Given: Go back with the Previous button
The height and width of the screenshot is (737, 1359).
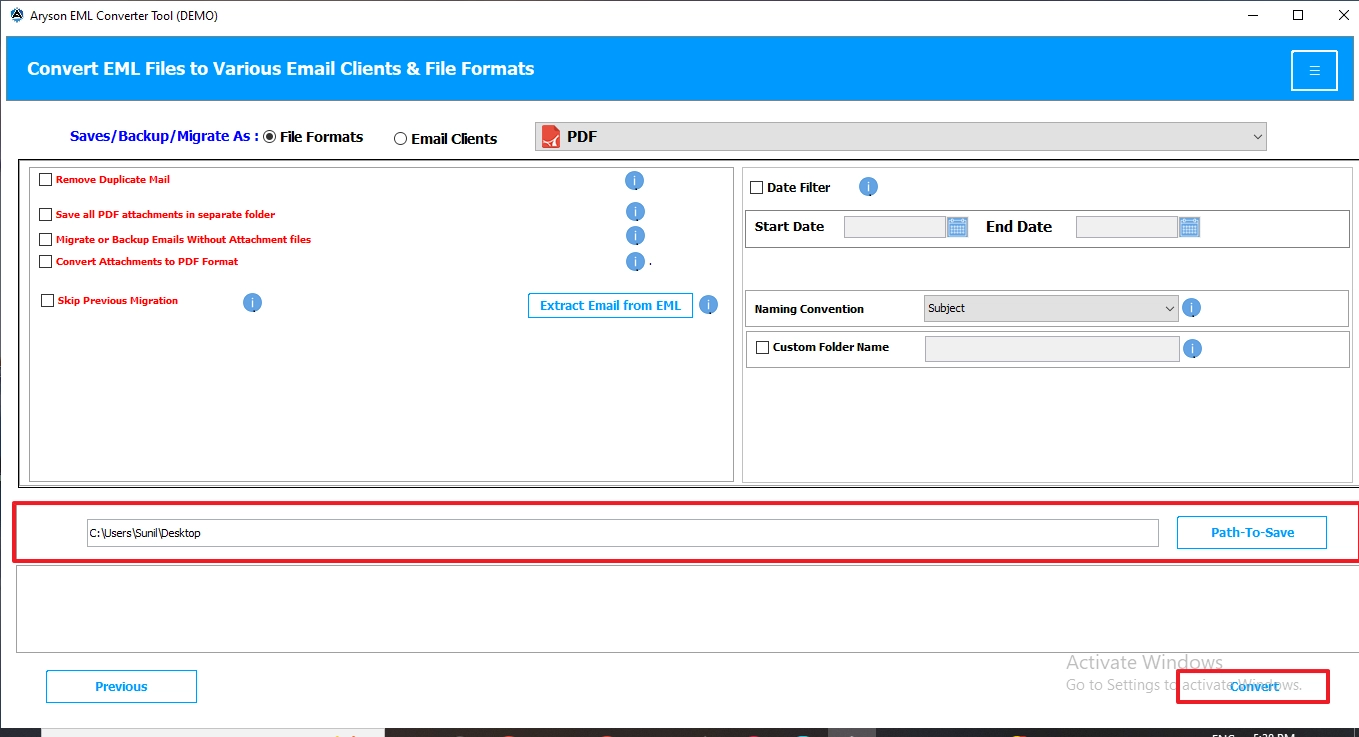Looking at the screenshot, I should [x=121, y=686].
